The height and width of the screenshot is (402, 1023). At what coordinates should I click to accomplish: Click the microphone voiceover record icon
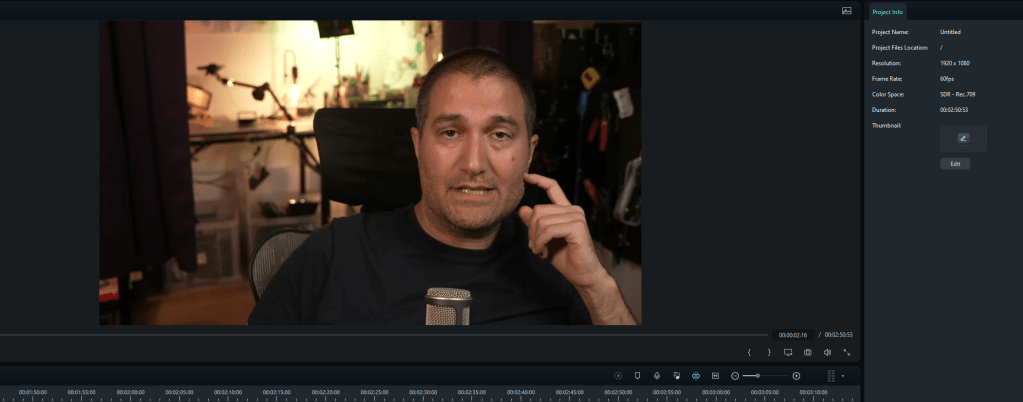click(x=657, y=376)
